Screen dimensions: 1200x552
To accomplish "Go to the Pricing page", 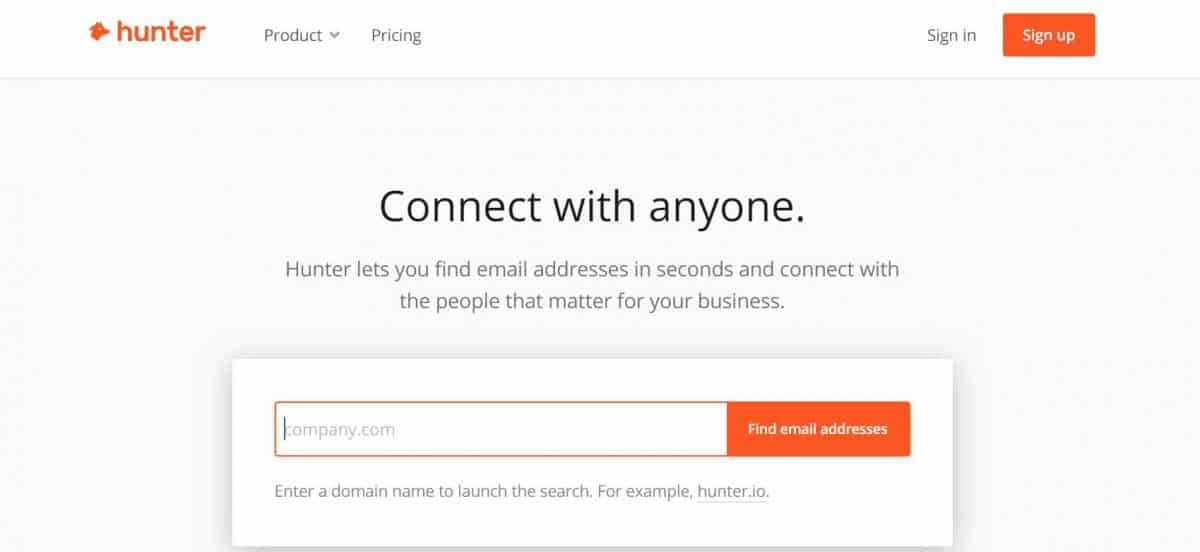I will 396,35.
